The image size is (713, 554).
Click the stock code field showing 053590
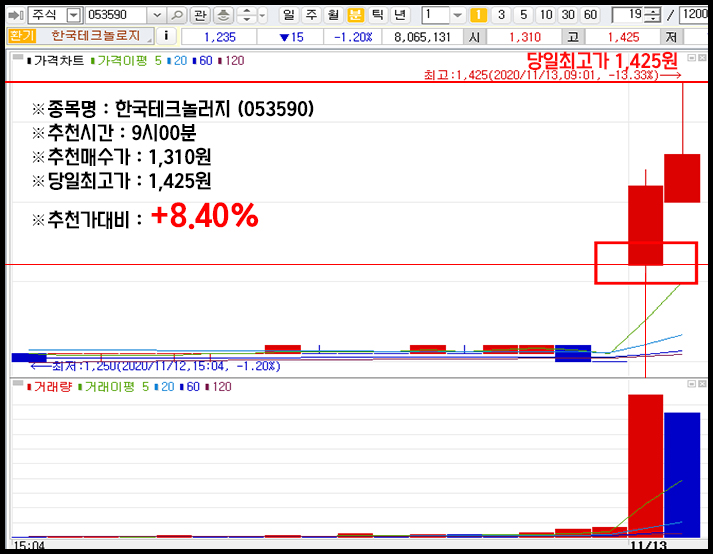tap(116, 15)
